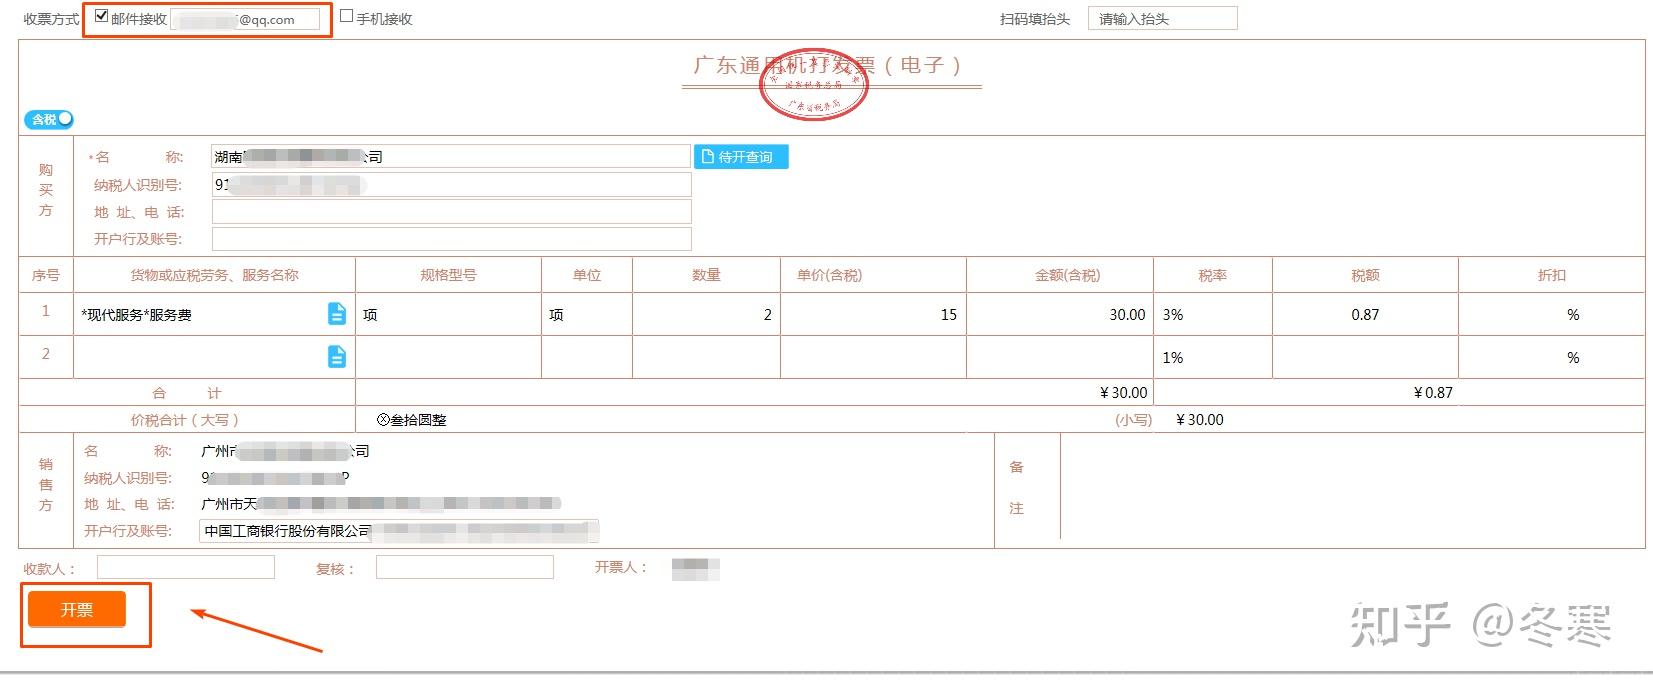Click the buyer 开户行及账号 field
Viewport: 1653px width, 692px height.
pyautogui.click(x=451, y=239)
